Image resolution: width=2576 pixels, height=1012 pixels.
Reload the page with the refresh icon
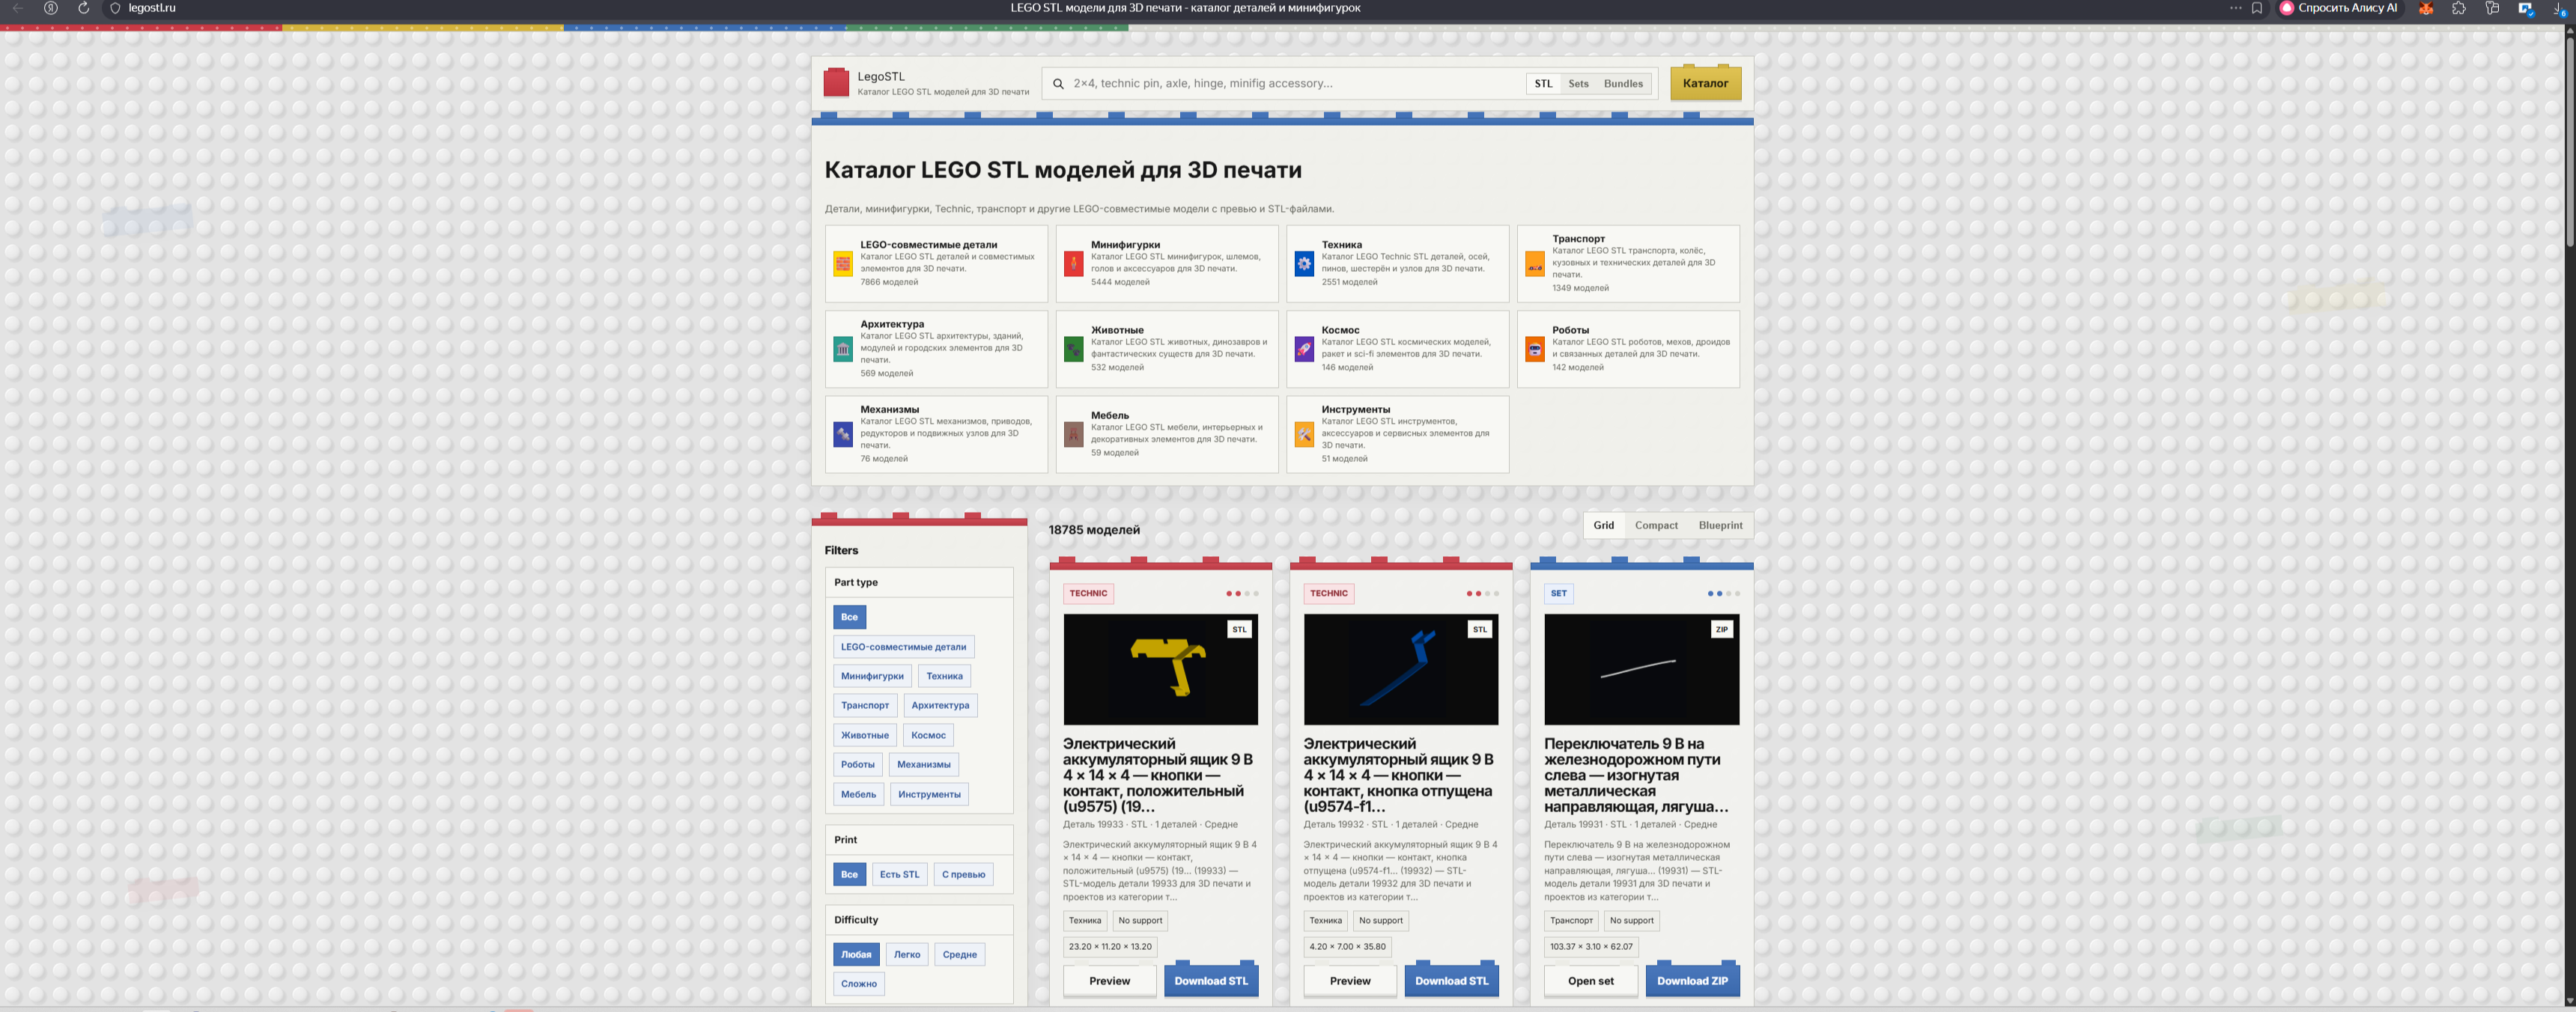[83, 8]
